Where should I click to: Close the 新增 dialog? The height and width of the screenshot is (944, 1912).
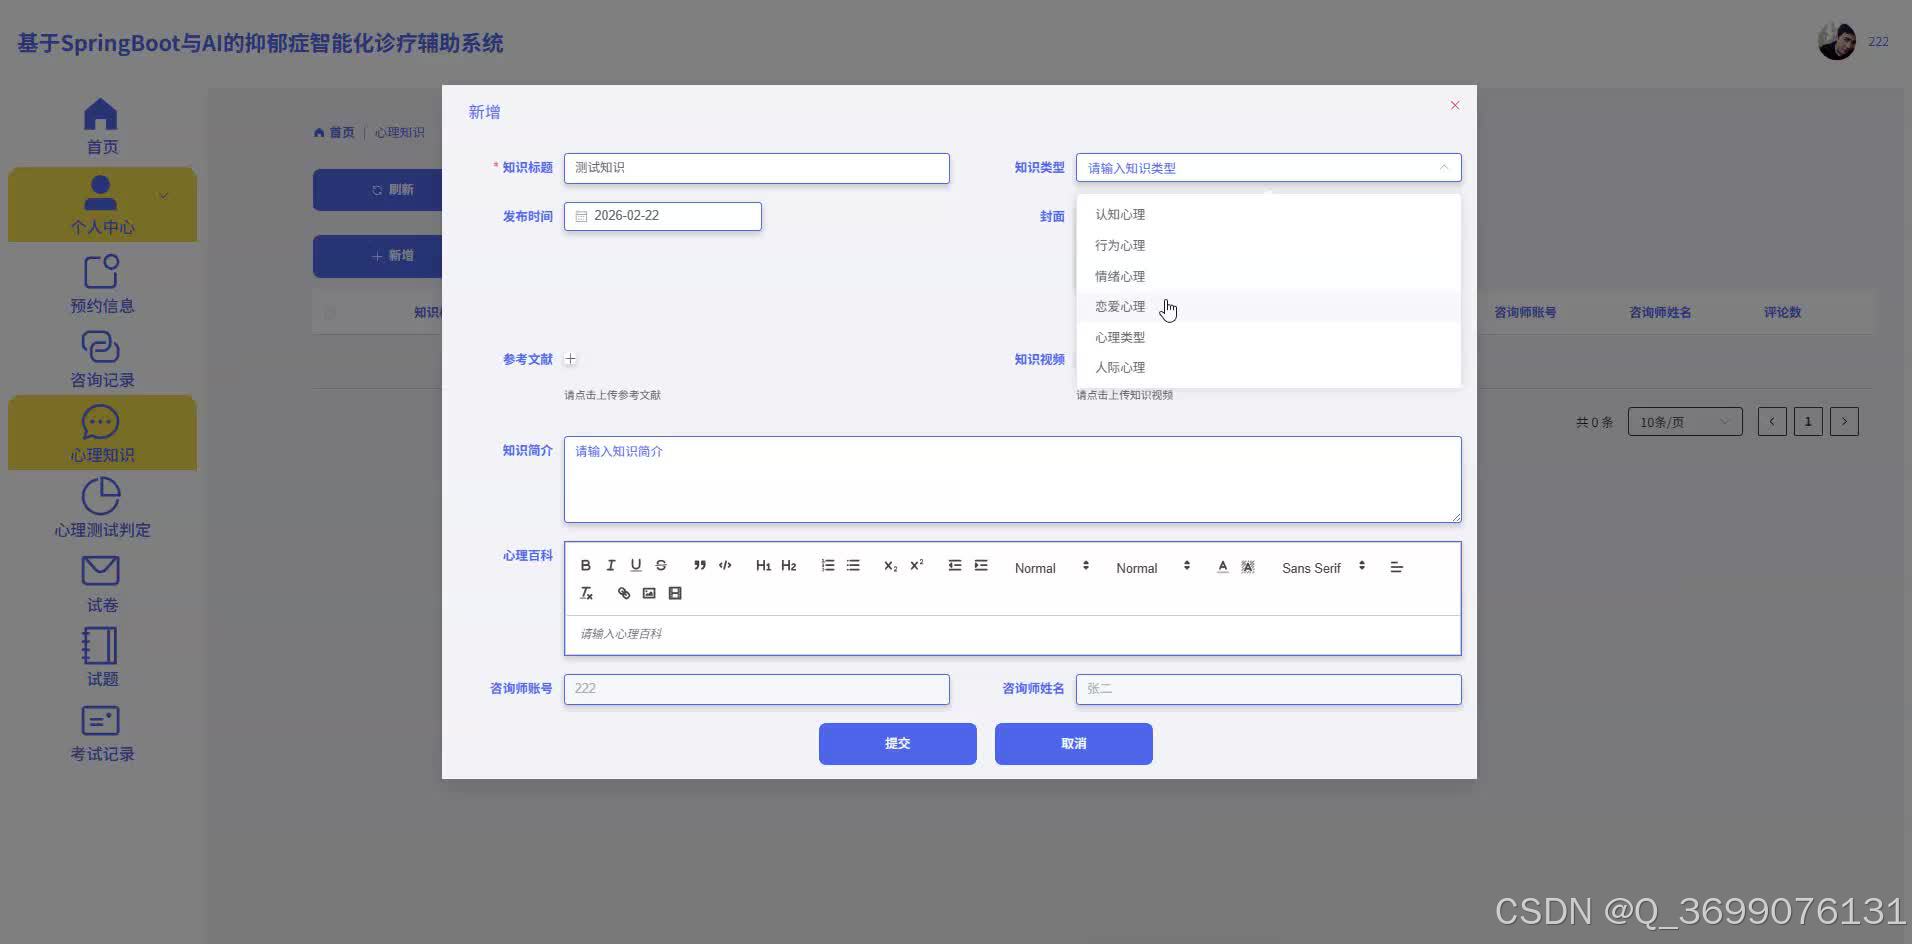coord(1455,105)
